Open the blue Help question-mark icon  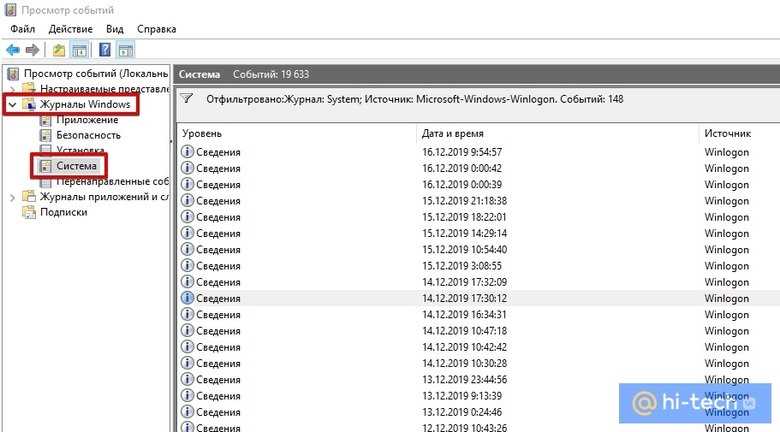tap(105, 50)
